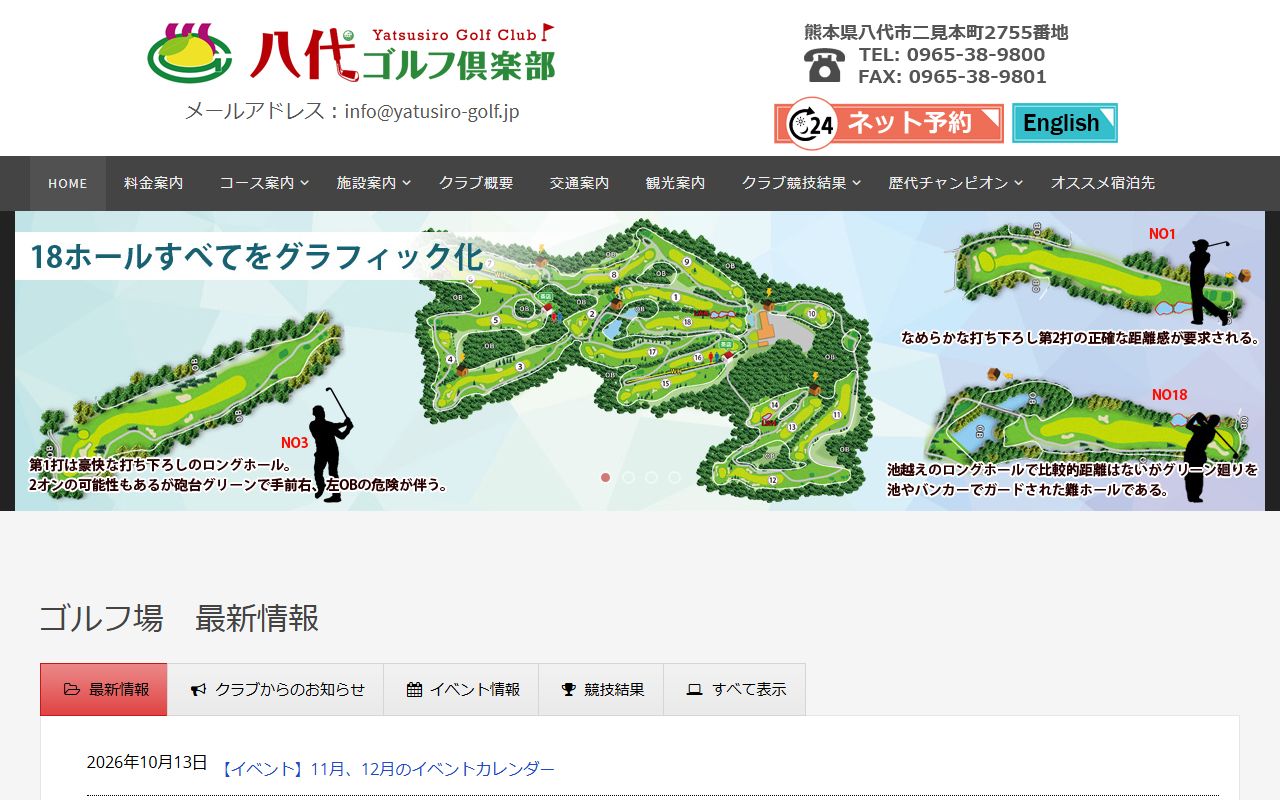
Task: Open 【イベント】11月、12月のイベントカレンダー link
Action: [x=387, y=769]
